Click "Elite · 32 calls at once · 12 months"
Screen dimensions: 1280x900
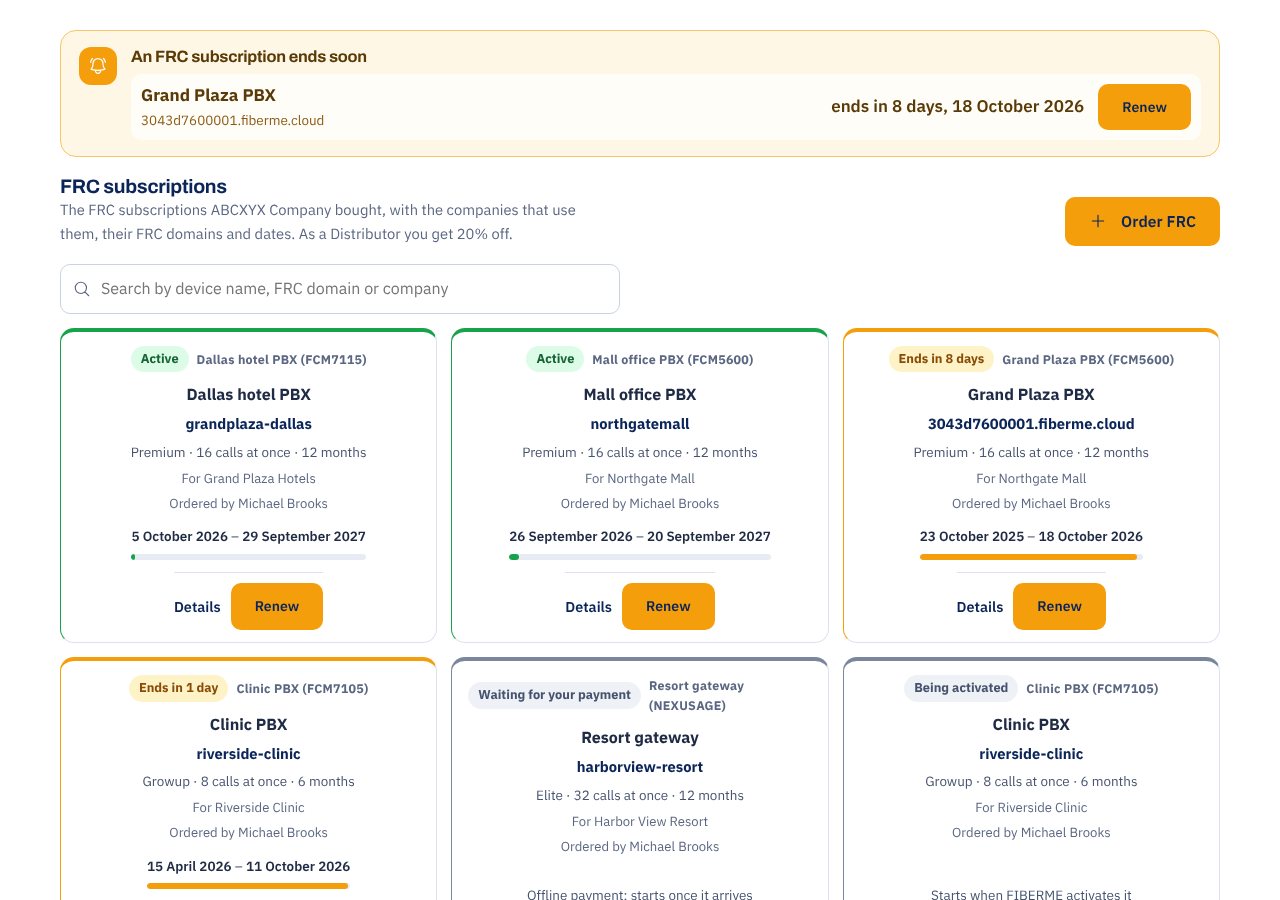click(x=640, y=795)
